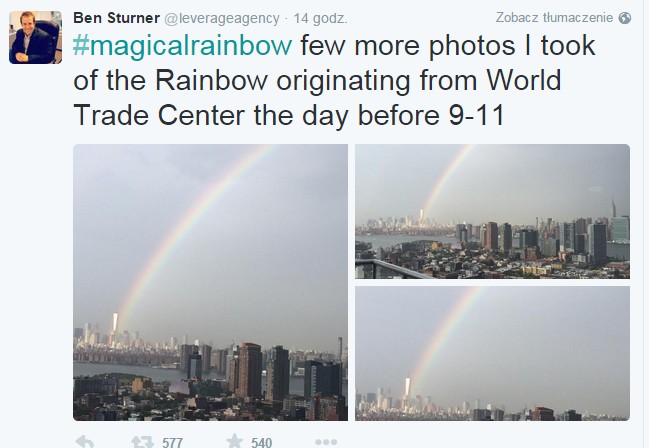View the 540 favorites count
The height and width of the screenshot is (448, 649).
pyautogui.click(x=262, y=443)
